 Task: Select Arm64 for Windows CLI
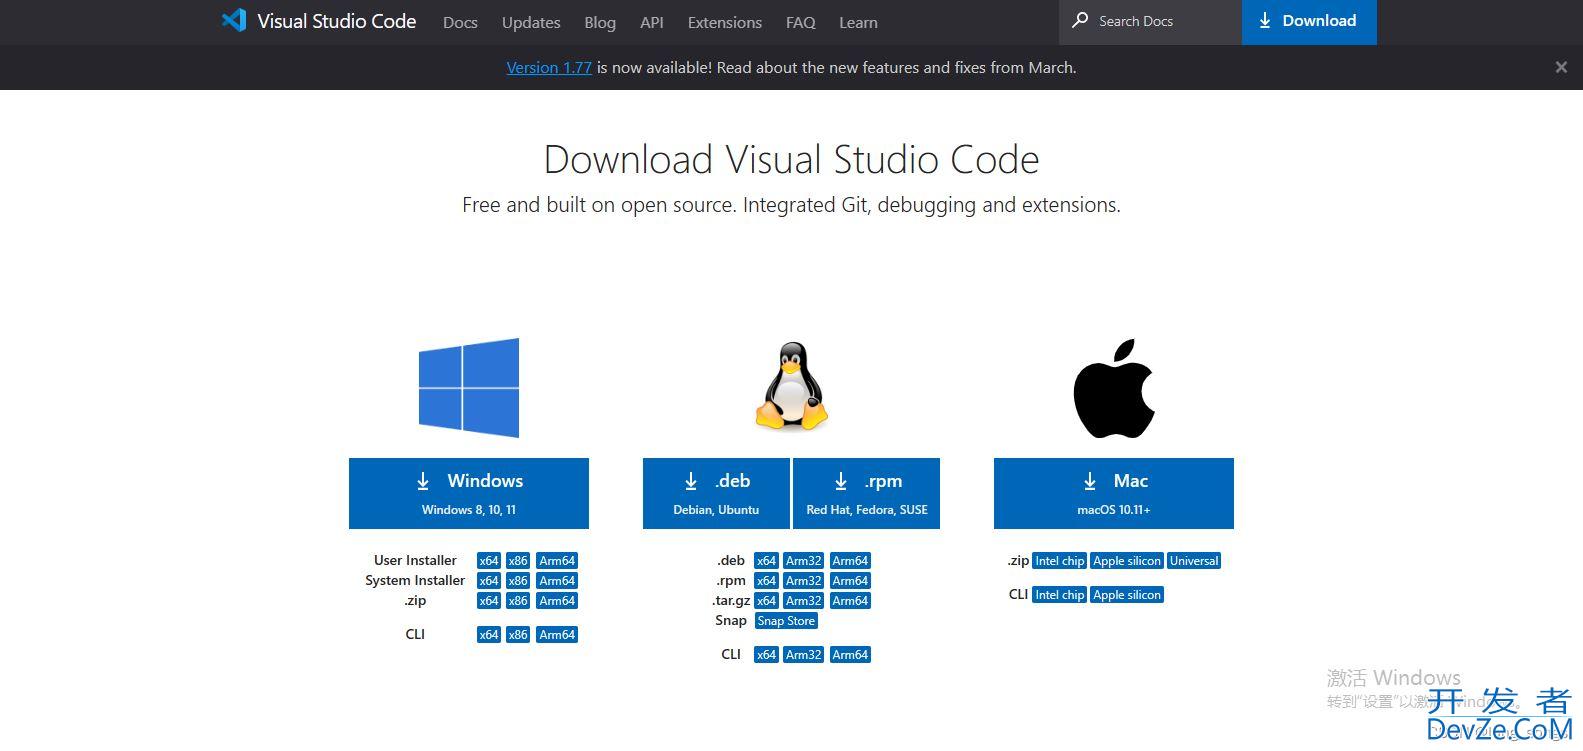(x=557, y=635)
